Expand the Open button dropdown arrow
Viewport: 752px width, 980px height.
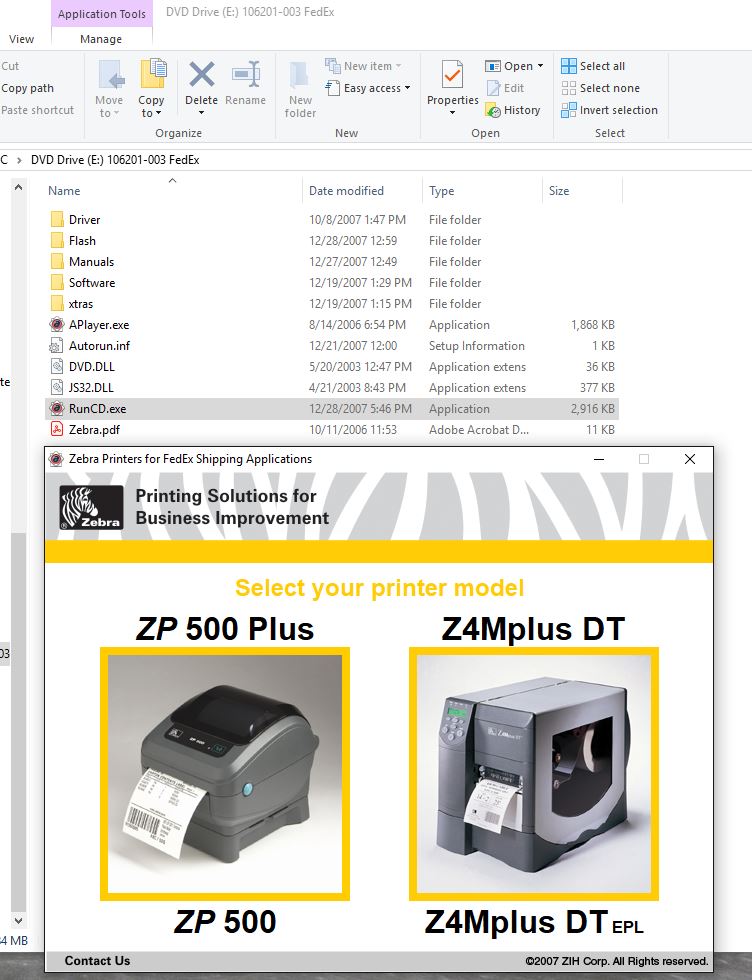tap(541, 66)
